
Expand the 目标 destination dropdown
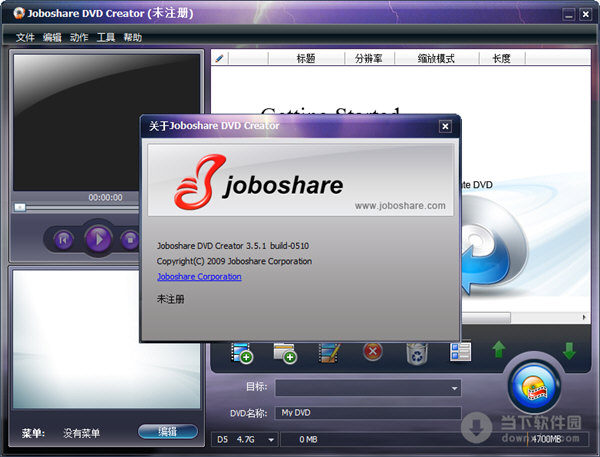[455, 388]
